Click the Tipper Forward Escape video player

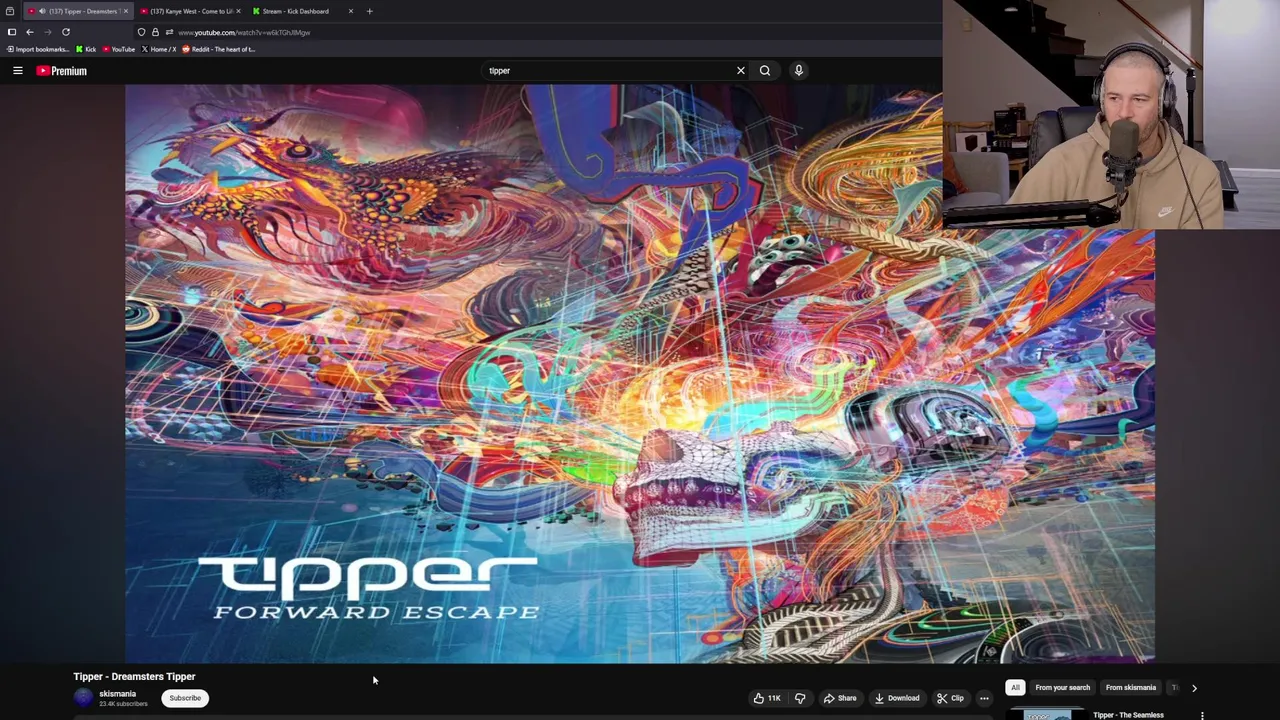pos(640,374)
